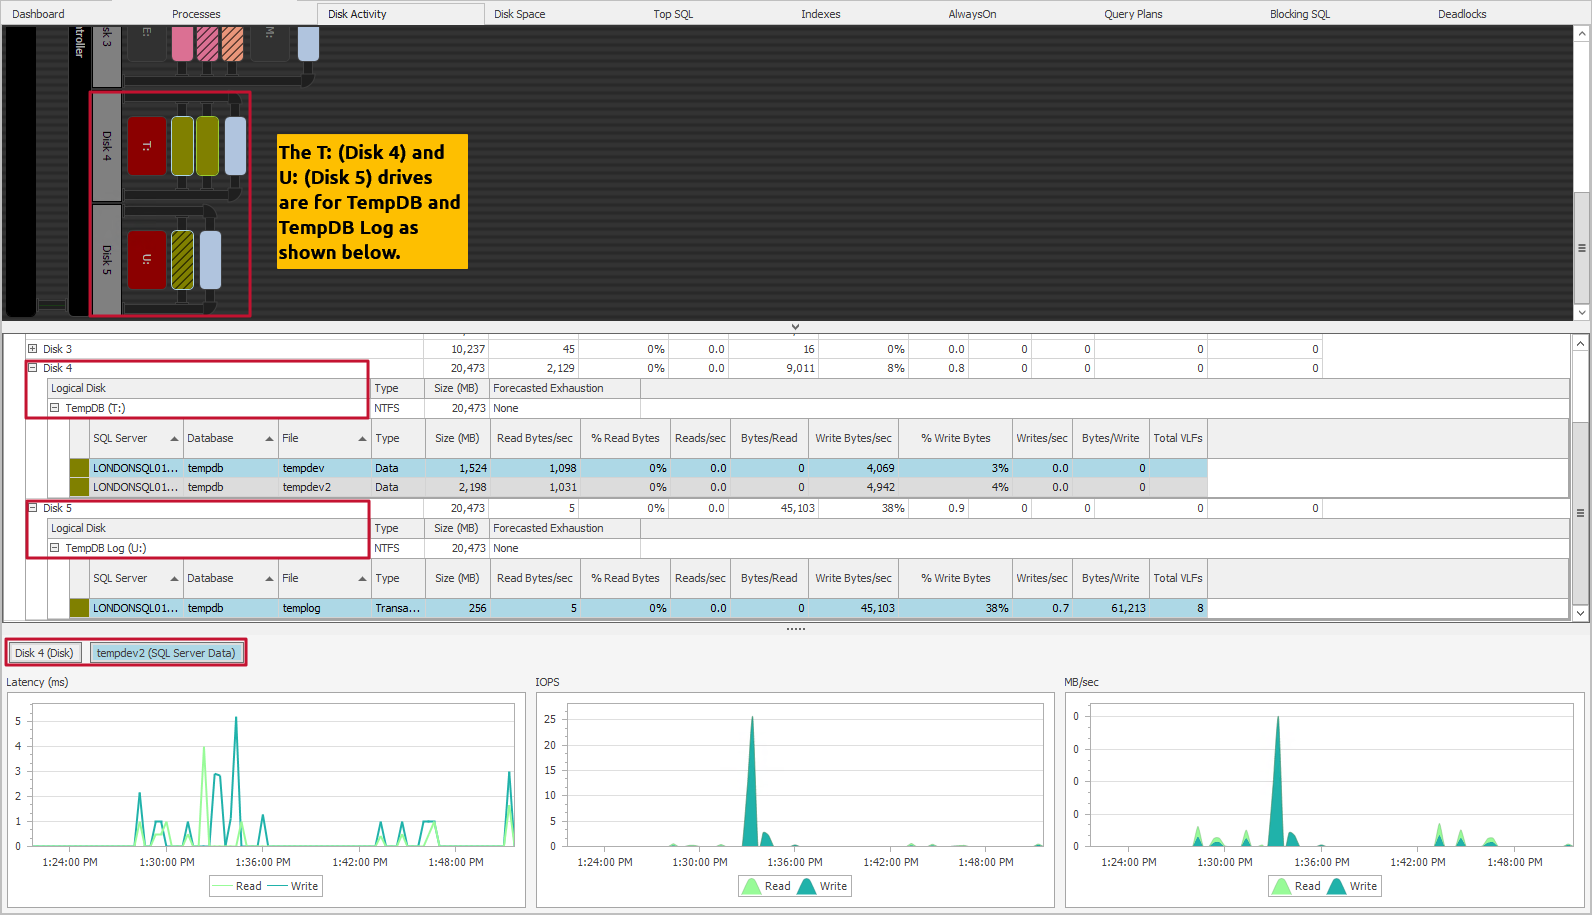Viewport: 1592px width, 915px height.
Task: Click the grid scrollbar up arrow
Action: point(1581,343)
